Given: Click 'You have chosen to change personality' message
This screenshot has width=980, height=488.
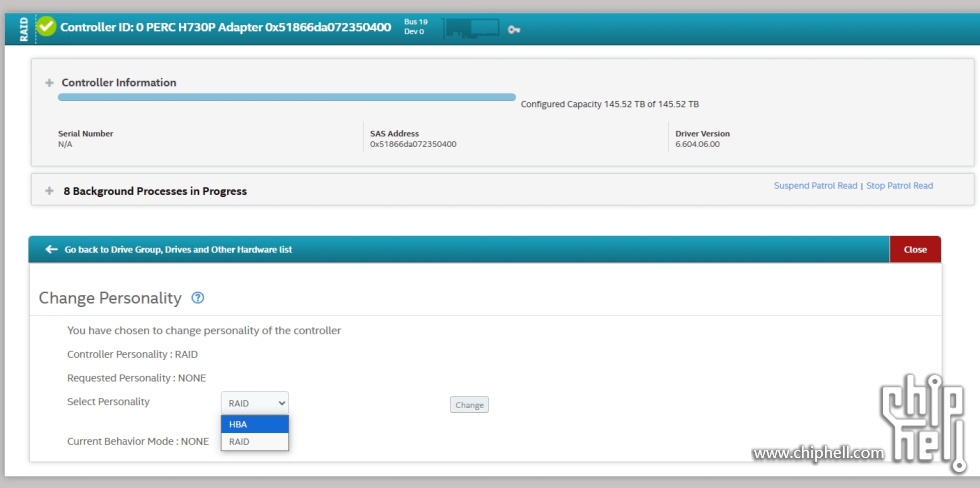Looking at the screenshot, I should pos(204,331).
